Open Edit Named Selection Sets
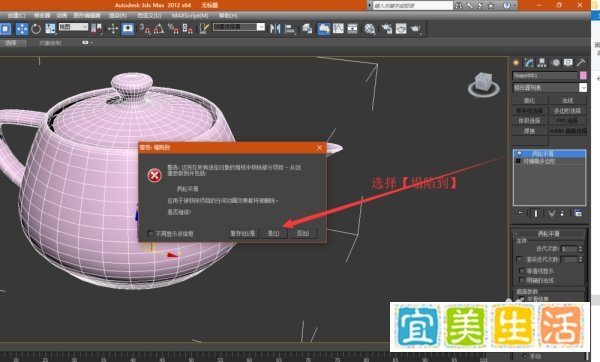The width and height of the screenshot is (600, 362). tap(204, 29)
